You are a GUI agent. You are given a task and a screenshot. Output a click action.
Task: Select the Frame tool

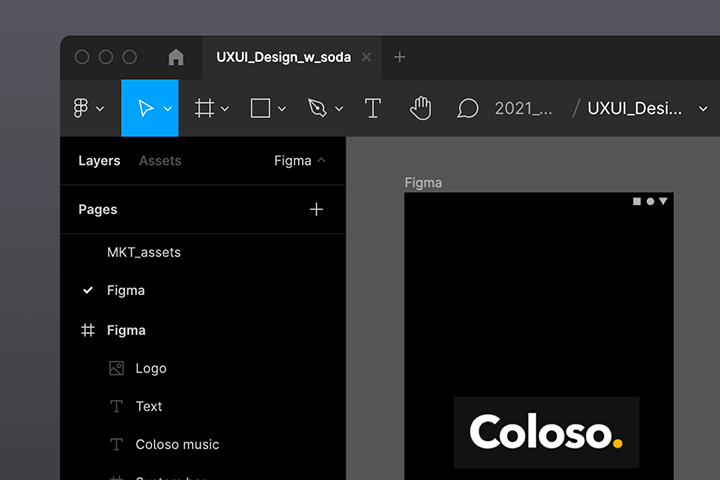tap(204, 108)
